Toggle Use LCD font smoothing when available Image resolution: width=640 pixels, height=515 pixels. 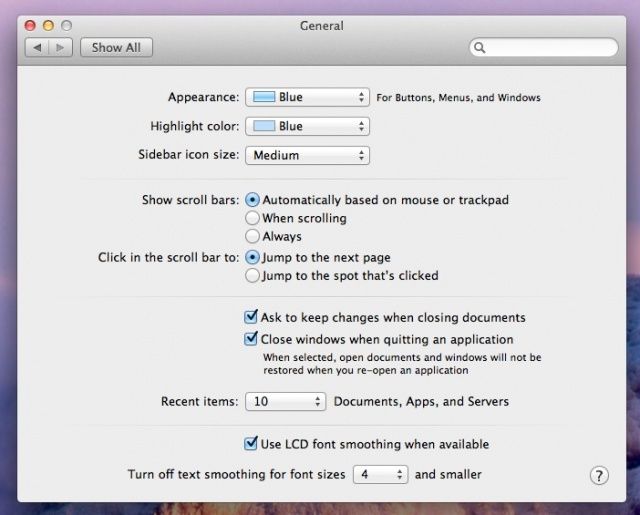(x=252, y=444)
